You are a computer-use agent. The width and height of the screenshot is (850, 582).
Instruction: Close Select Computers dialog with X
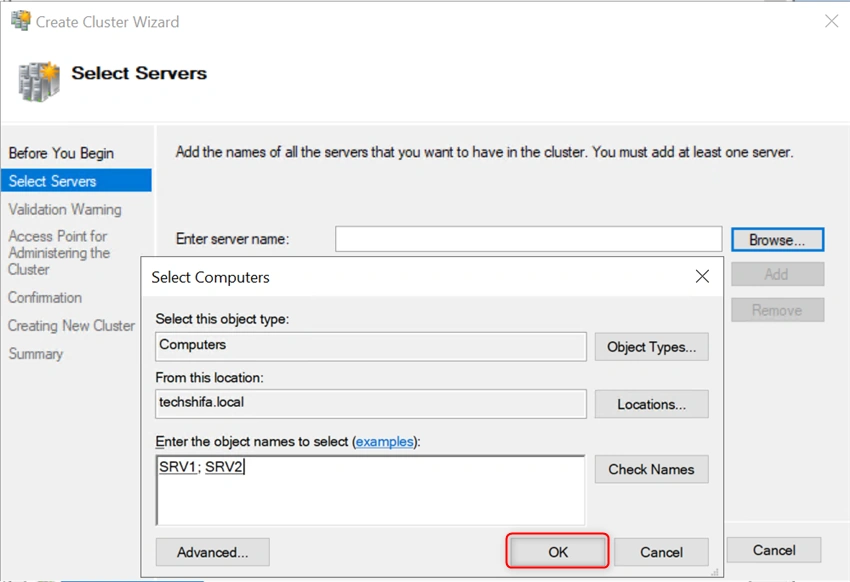coord(702,276)
